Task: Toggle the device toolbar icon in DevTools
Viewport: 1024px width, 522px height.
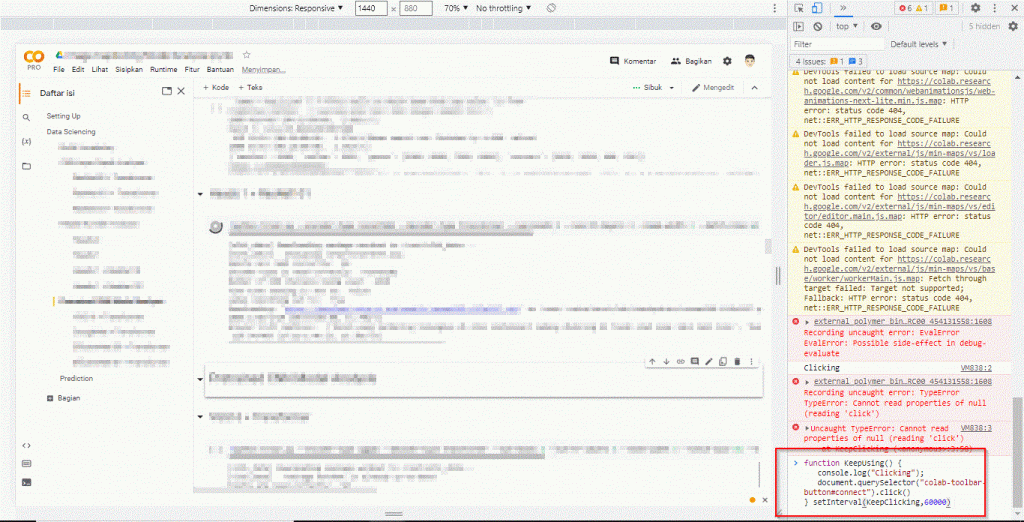Action: [819, 8]
